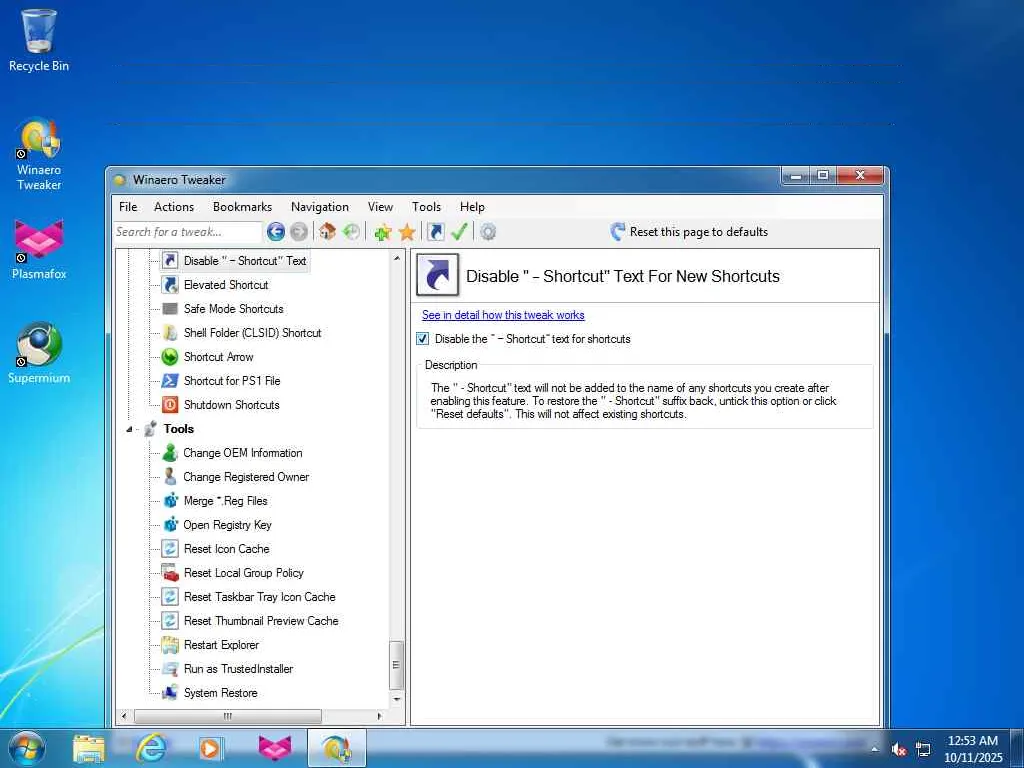Select the Reset Icon Cache icon

point(170,549)
